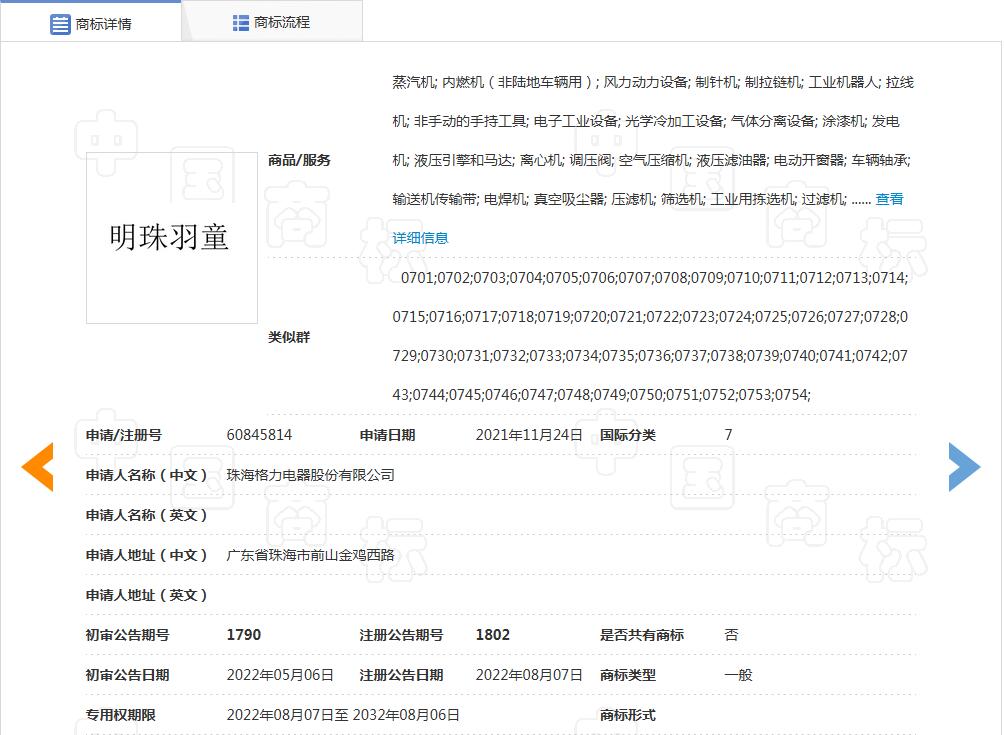Click similar group line starting 43;0744
This screenshot has width=1004, height=735.
coord(601,395)
